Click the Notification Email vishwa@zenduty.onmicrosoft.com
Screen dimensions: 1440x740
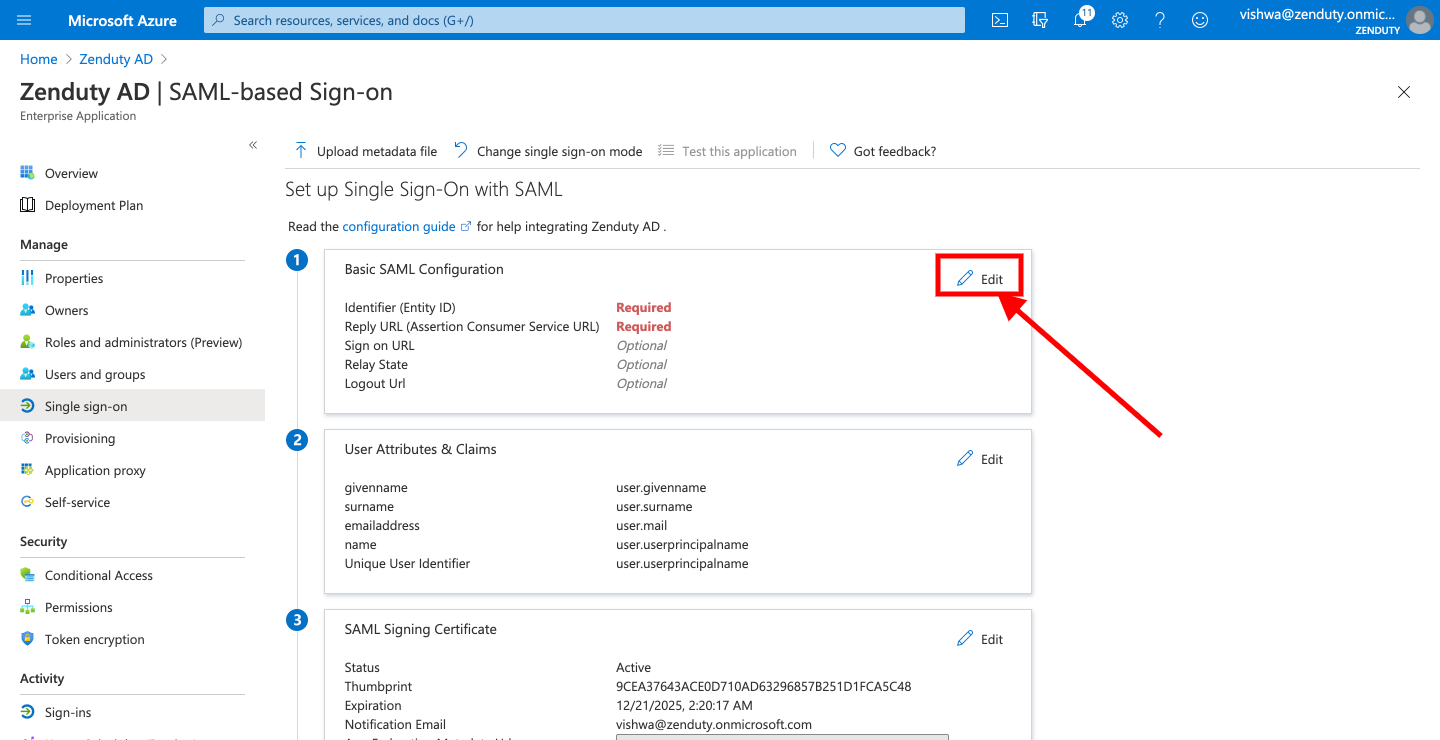pos(714,724)
